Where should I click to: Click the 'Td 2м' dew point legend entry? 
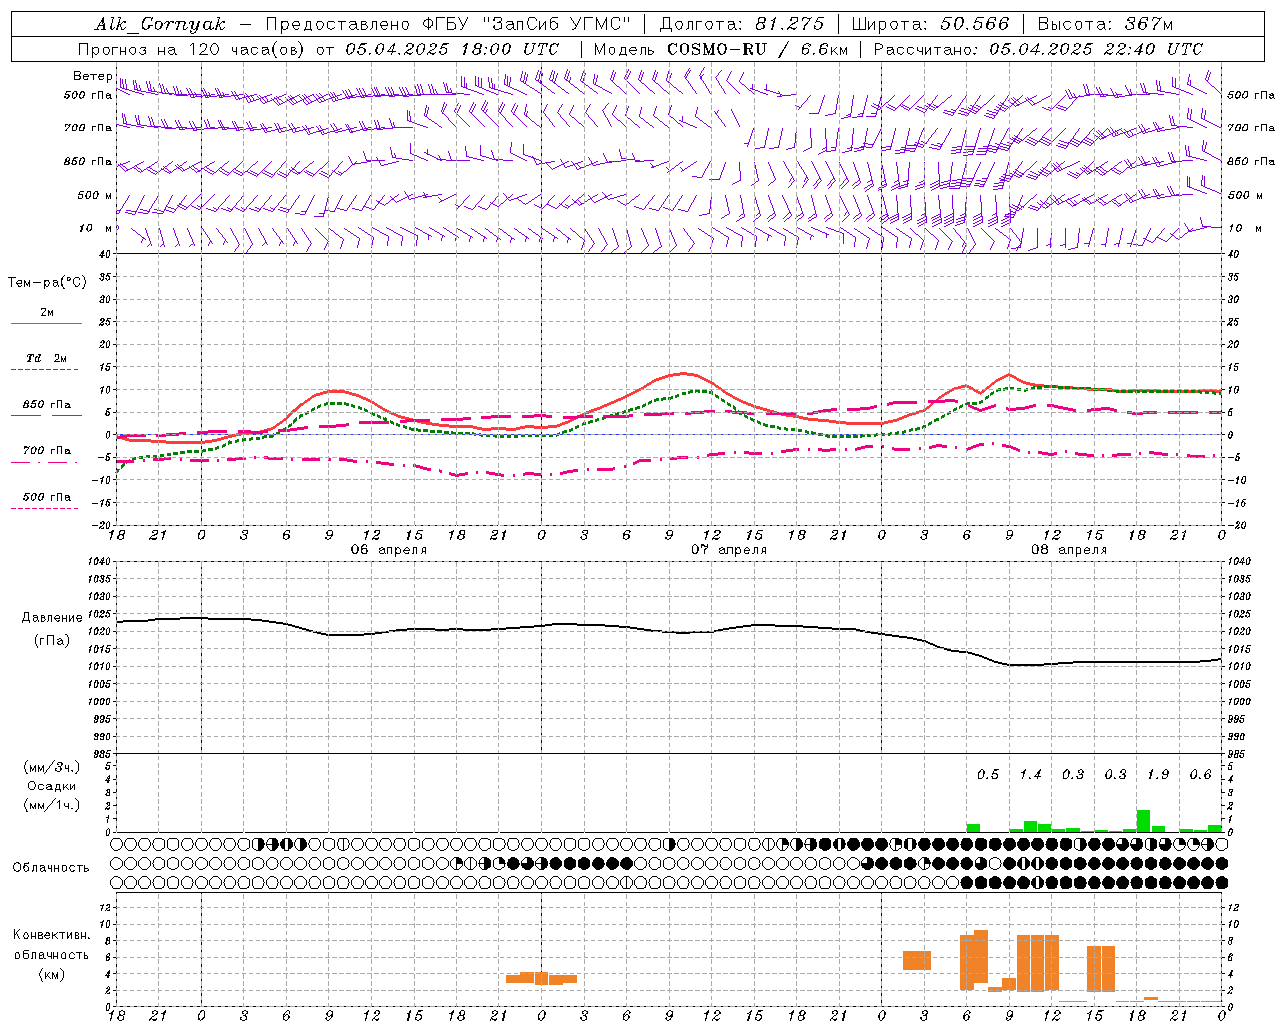pyautogui.click(x=47, y=358)
